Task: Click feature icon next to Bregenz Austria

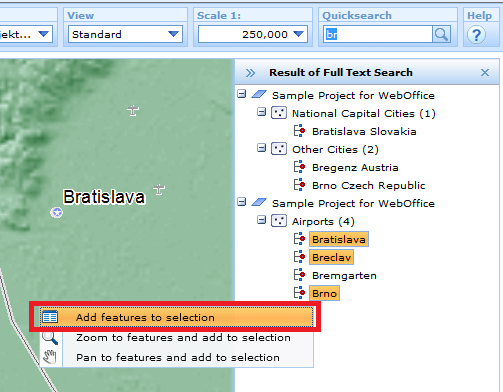Action: pos(299,167)
